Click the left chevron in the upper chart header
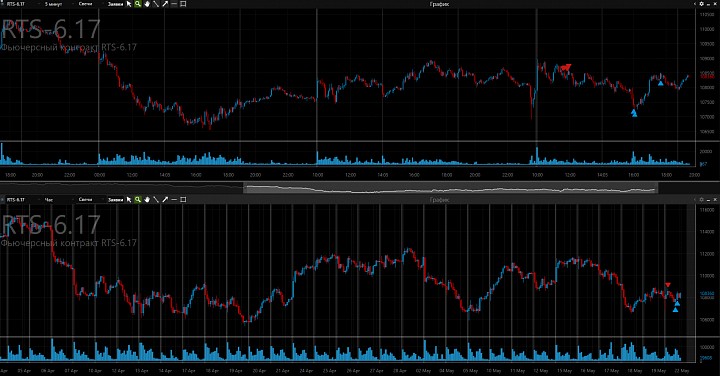 point(695,4)
